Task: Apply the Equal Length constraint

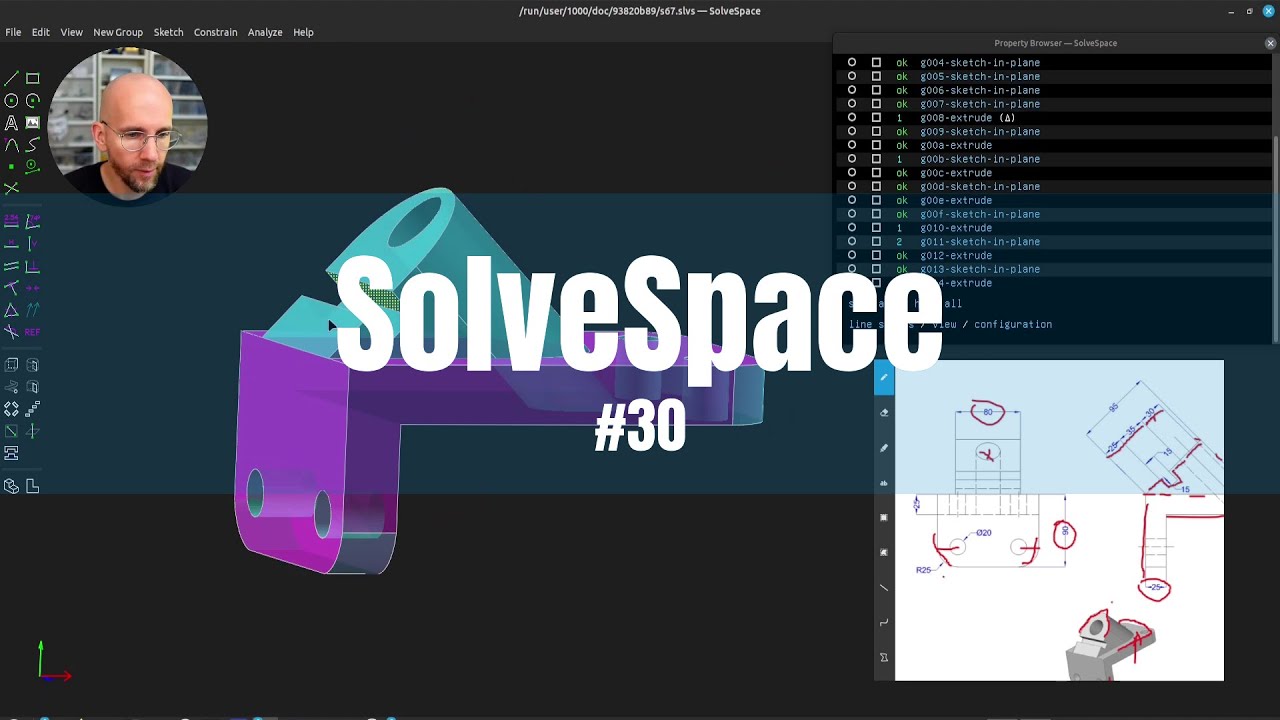Action: (x=11, y=310)
